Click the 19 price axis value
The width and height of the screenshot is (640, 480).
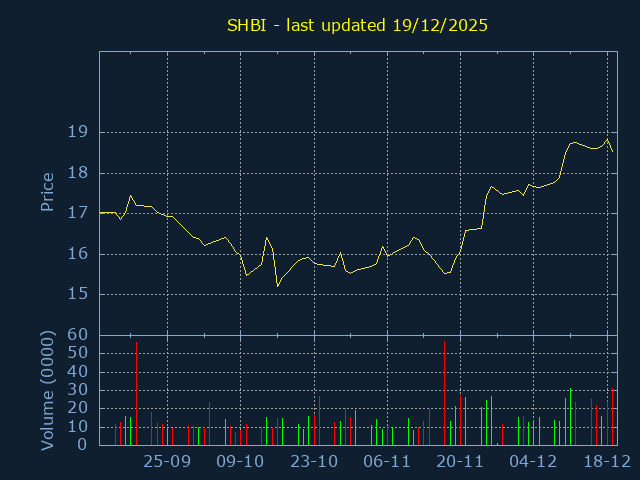click(78, 132)
